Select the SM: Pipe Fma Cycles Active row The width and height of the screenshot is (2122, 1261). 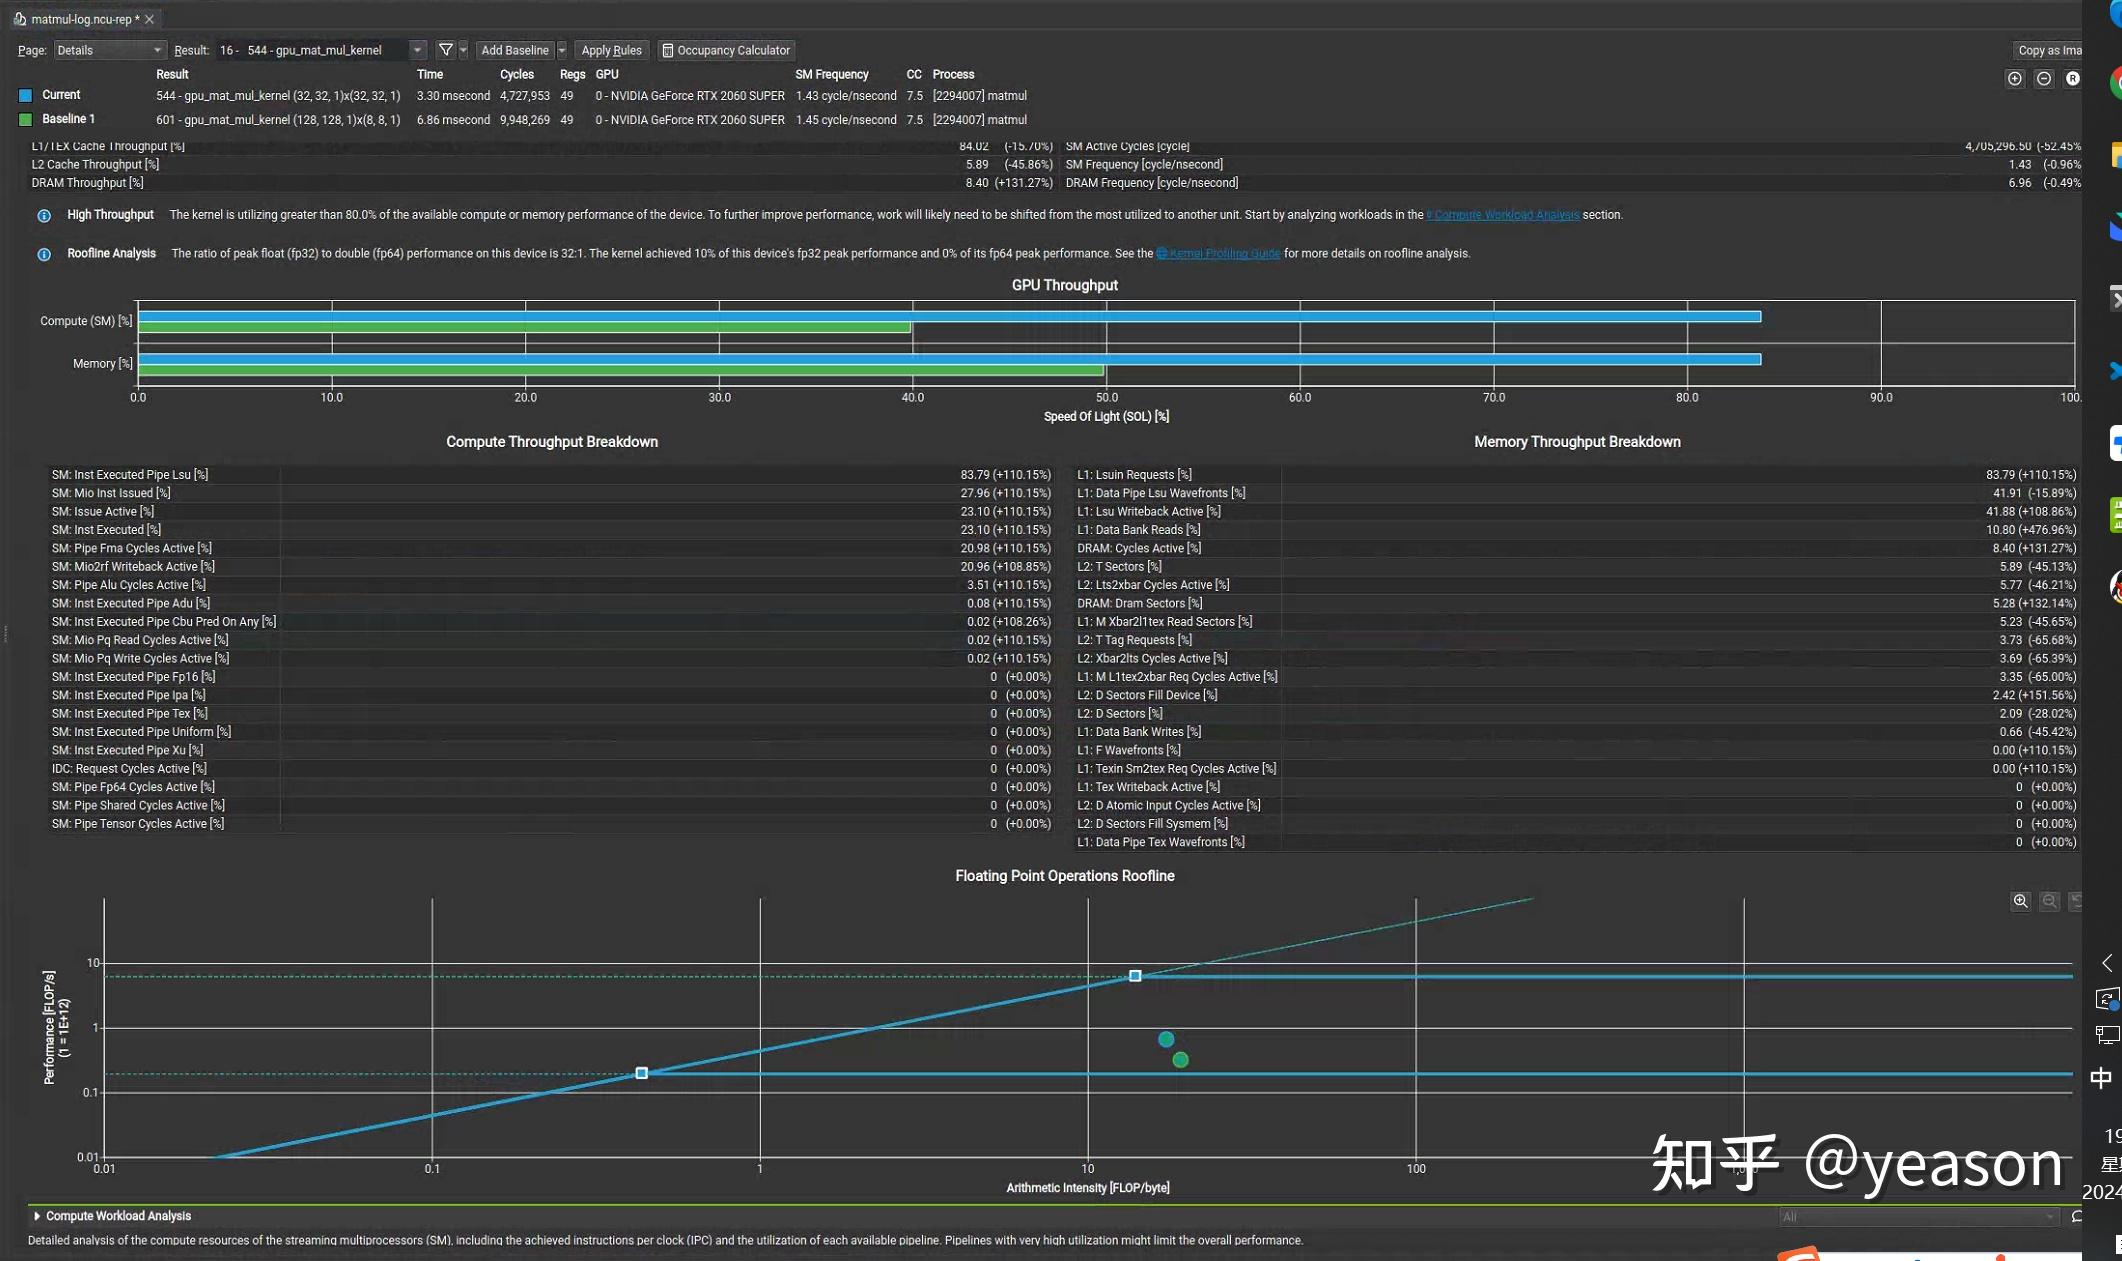tap(552, 548)
